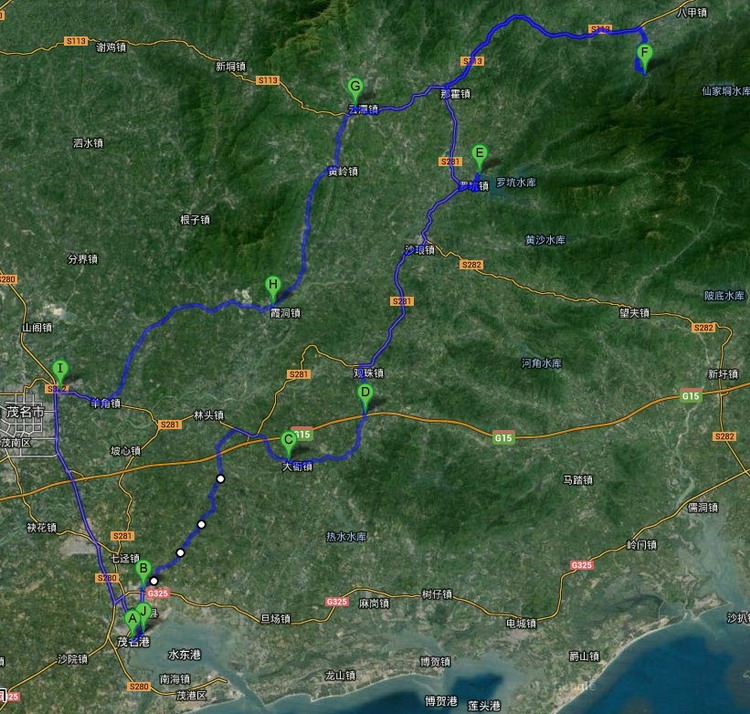The width and height of the screenshot is (750, 714).
Task: Click the 八甲镇 town label
Action: pyautogui.click(x=691, y=13)
